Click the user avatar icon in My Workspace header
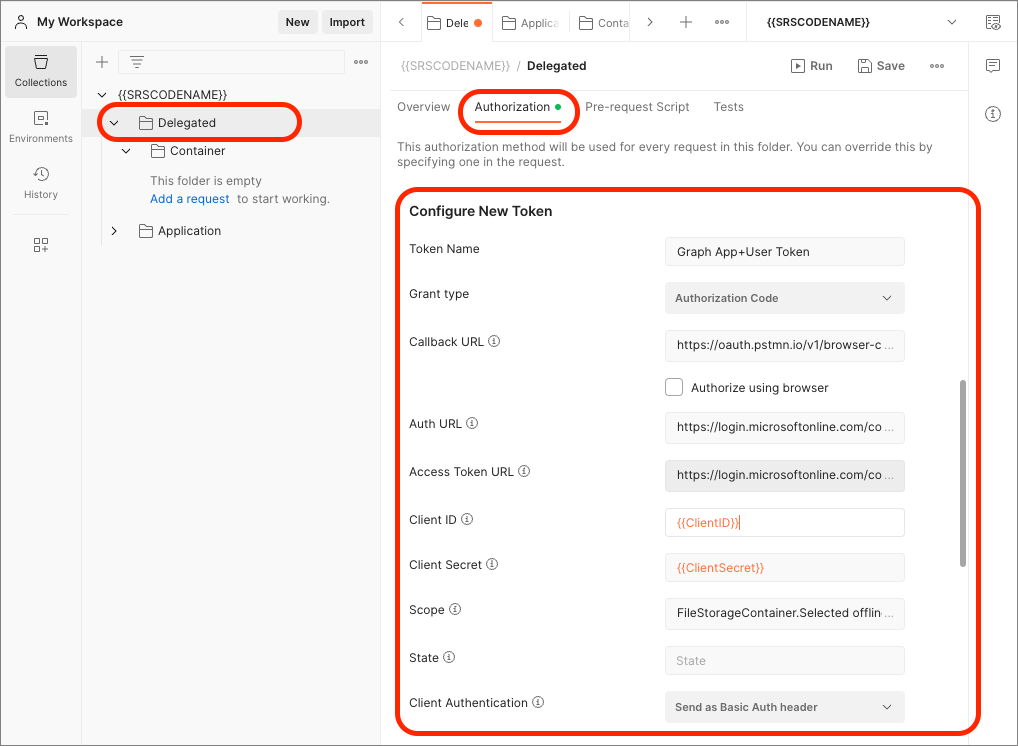The width and height of the screenshot is (1018, 746). click(x=22, y=21)
